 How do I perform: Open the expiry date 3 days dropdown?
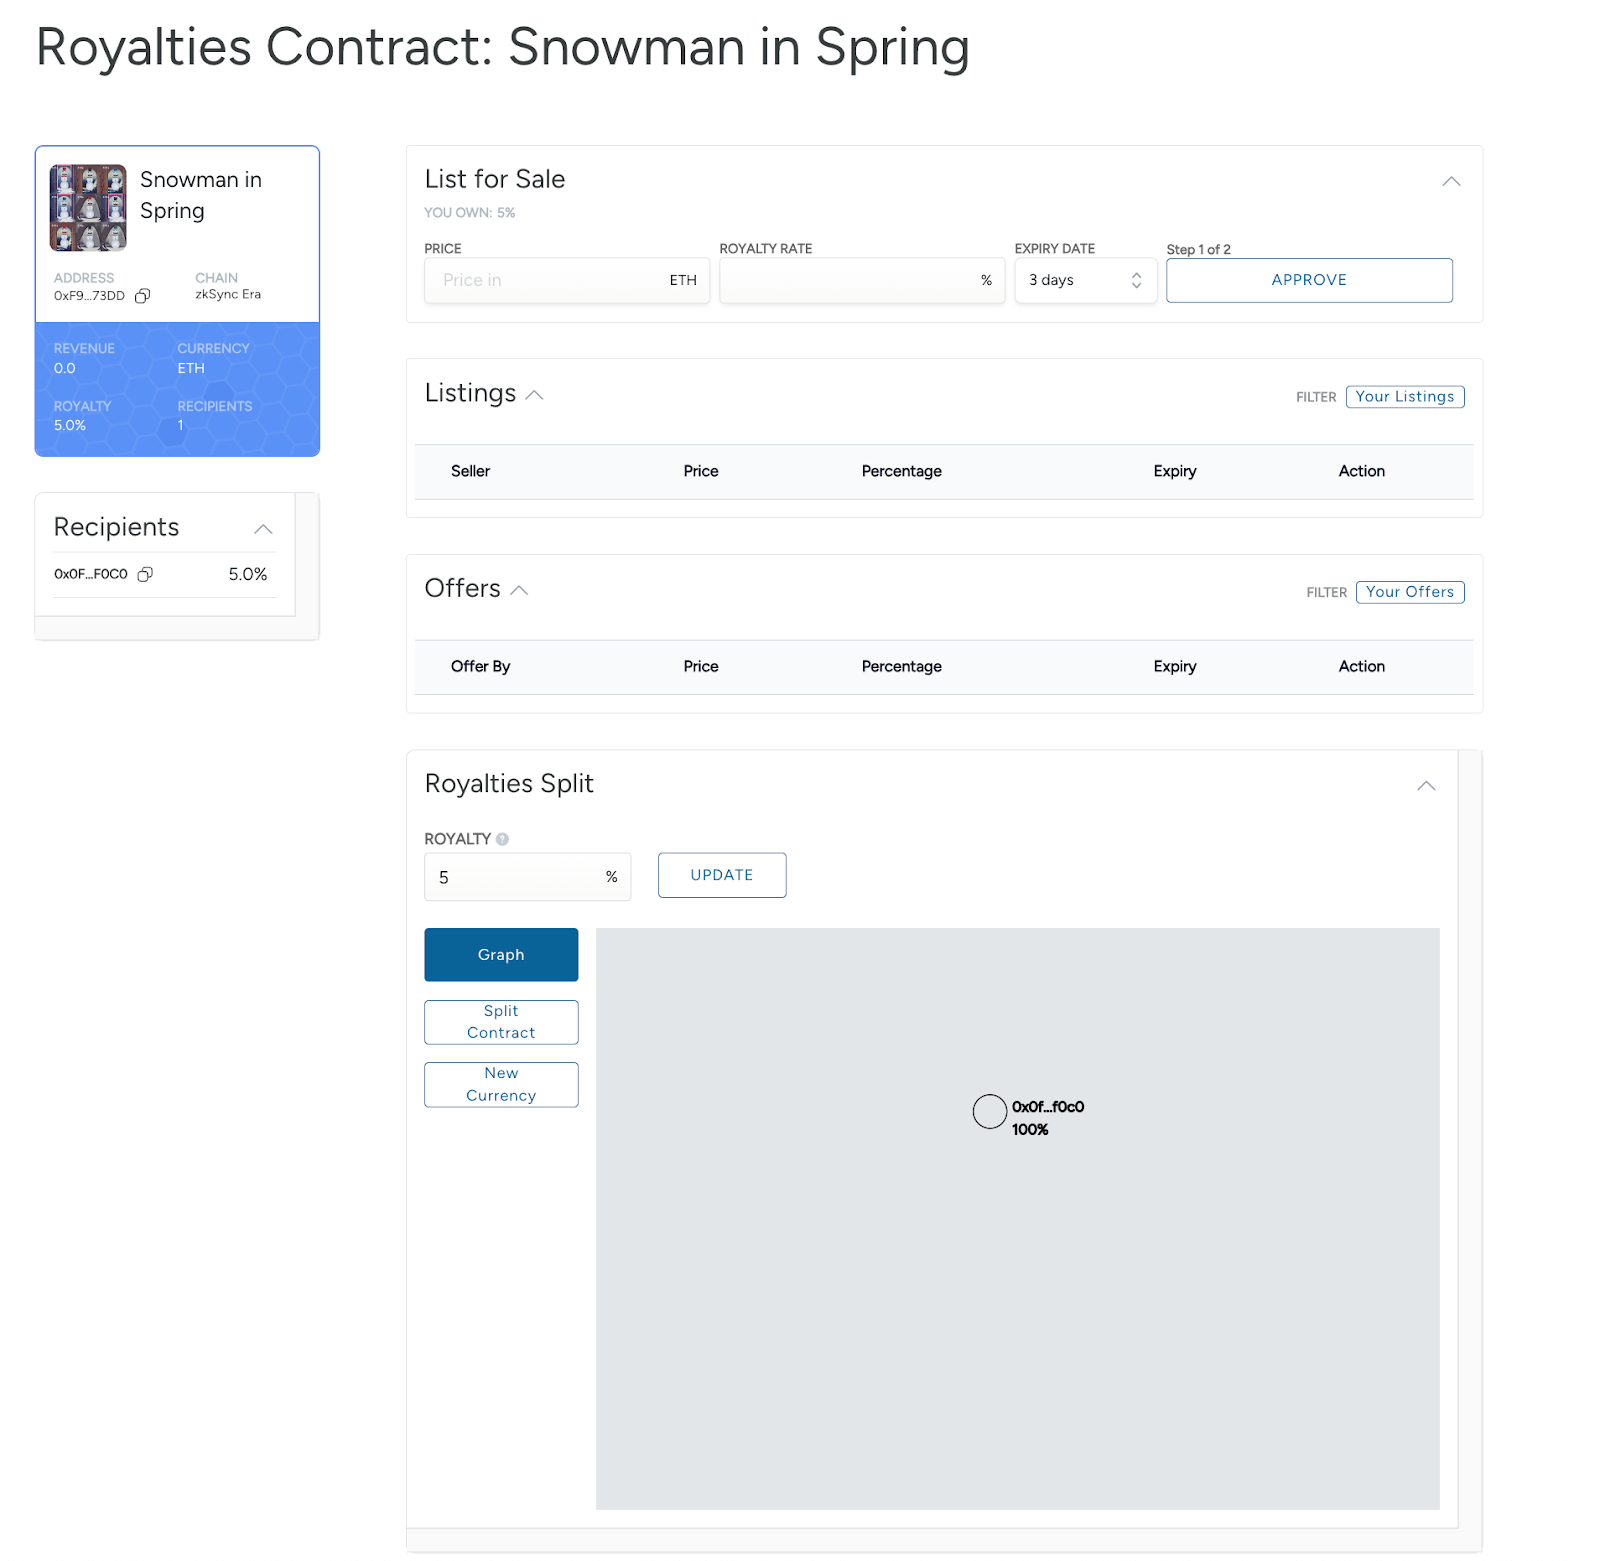(x=1085, y=281)
